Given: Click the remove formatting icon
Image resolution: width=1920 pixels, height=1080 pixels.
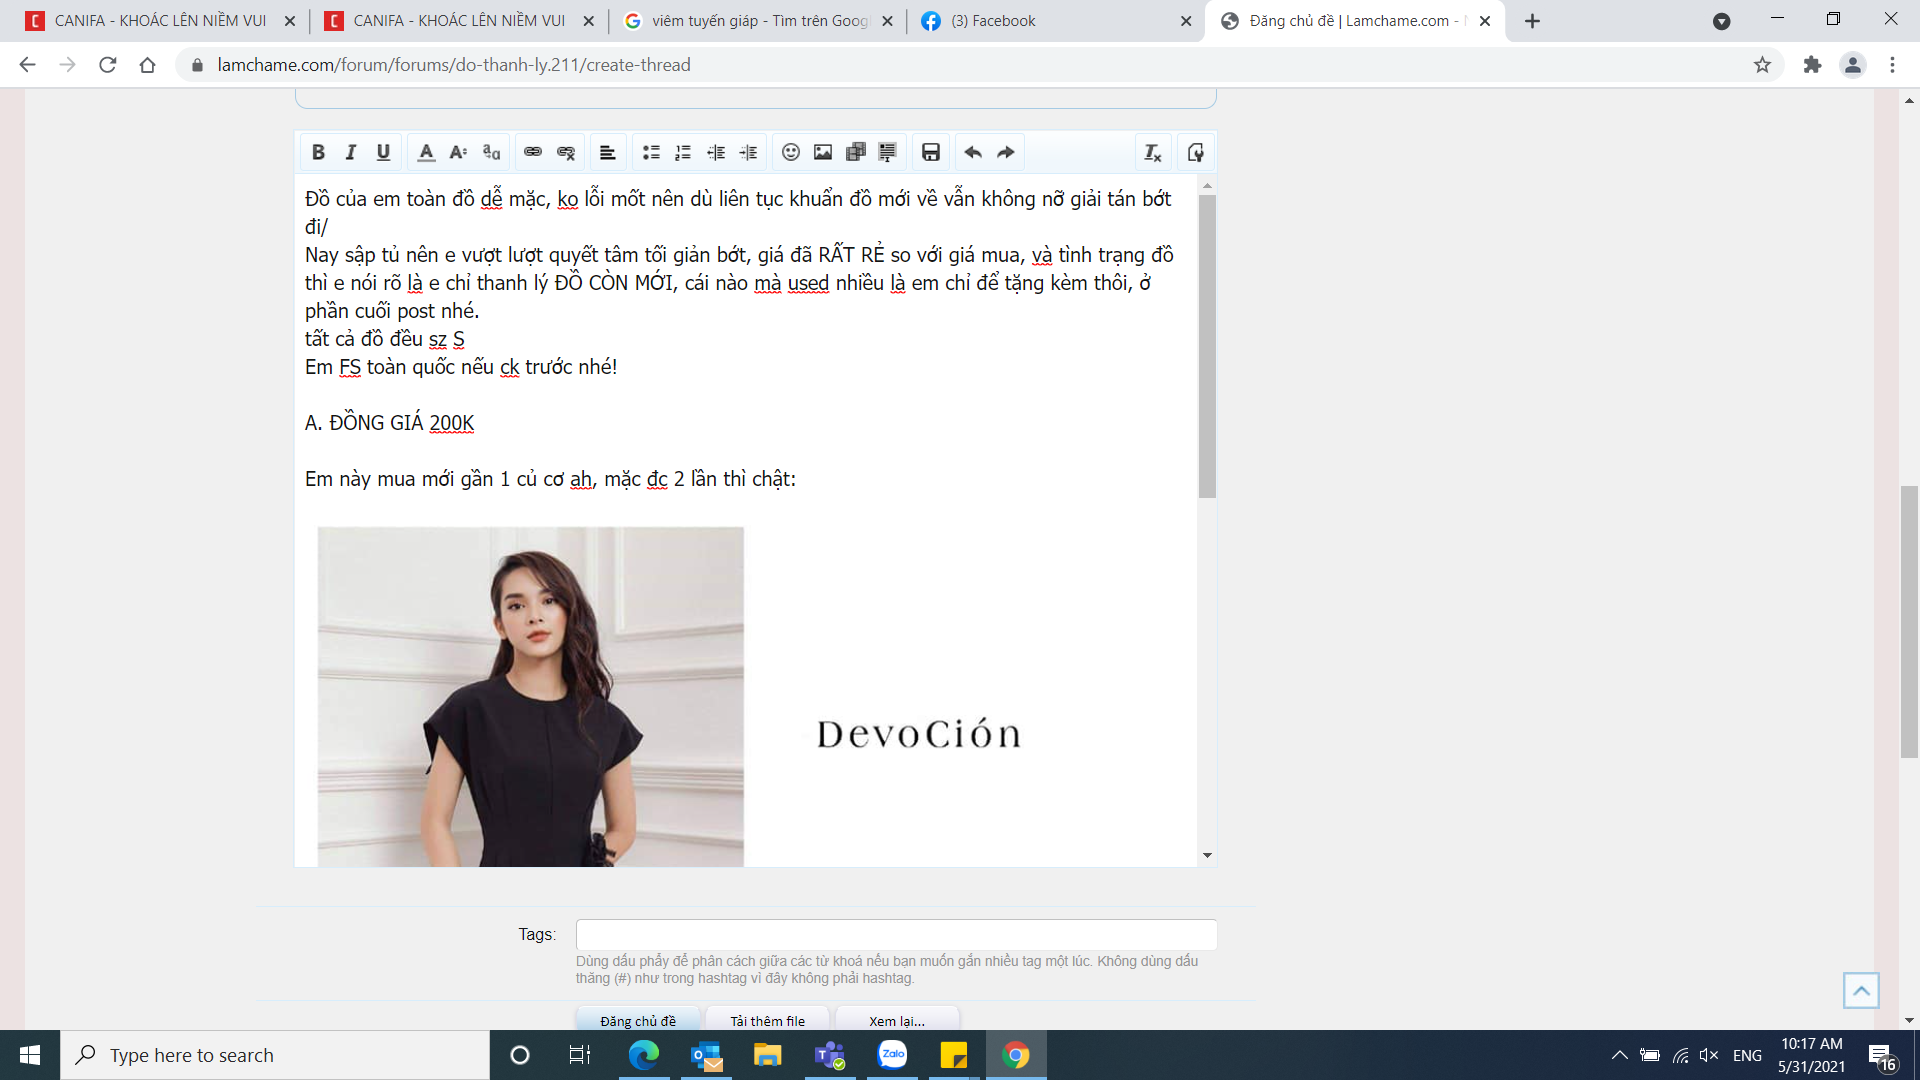Looking at the screenshot, I should (1152, 152).
